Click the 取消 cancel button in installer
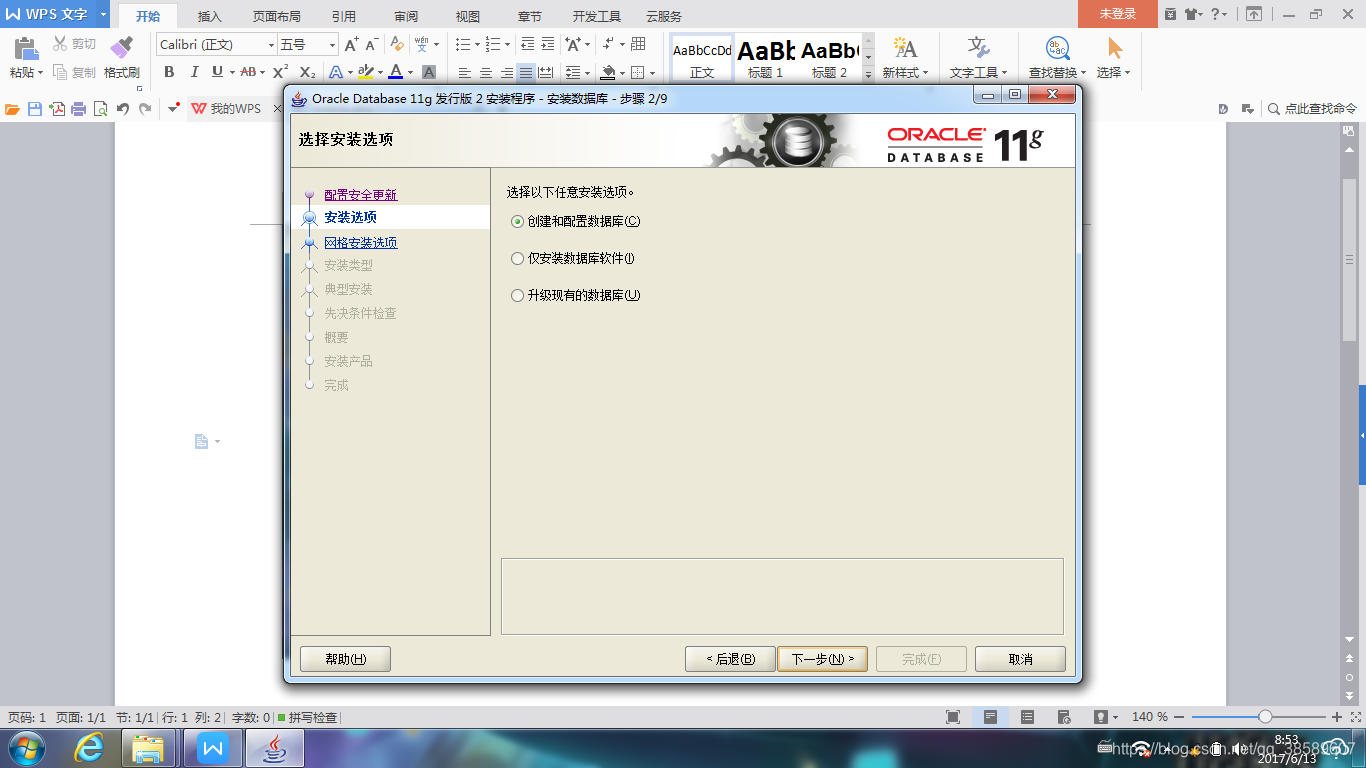Viewport: 1366px width, 768px height. pos(1020,659)
